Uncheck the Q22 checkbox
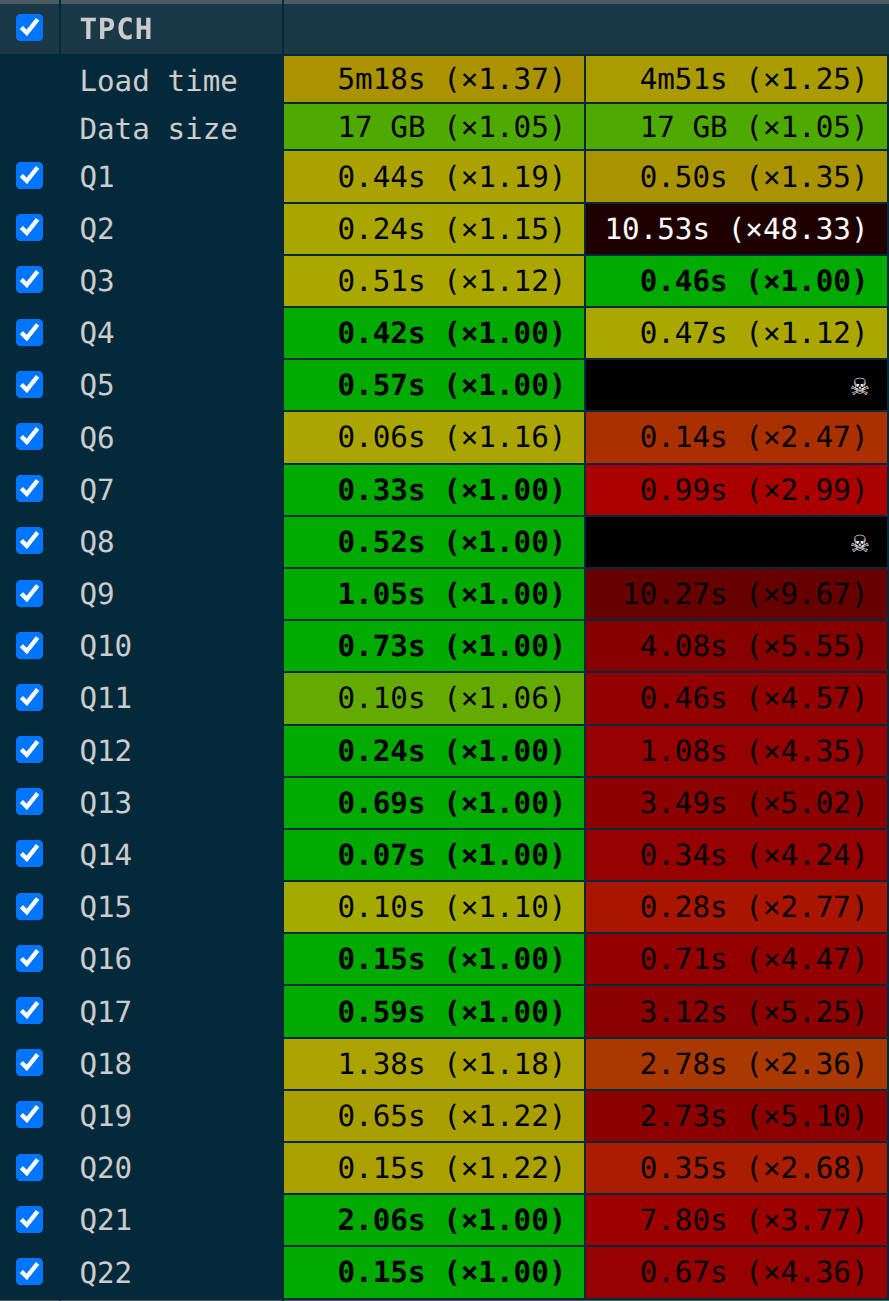 tap(30, 1271)
